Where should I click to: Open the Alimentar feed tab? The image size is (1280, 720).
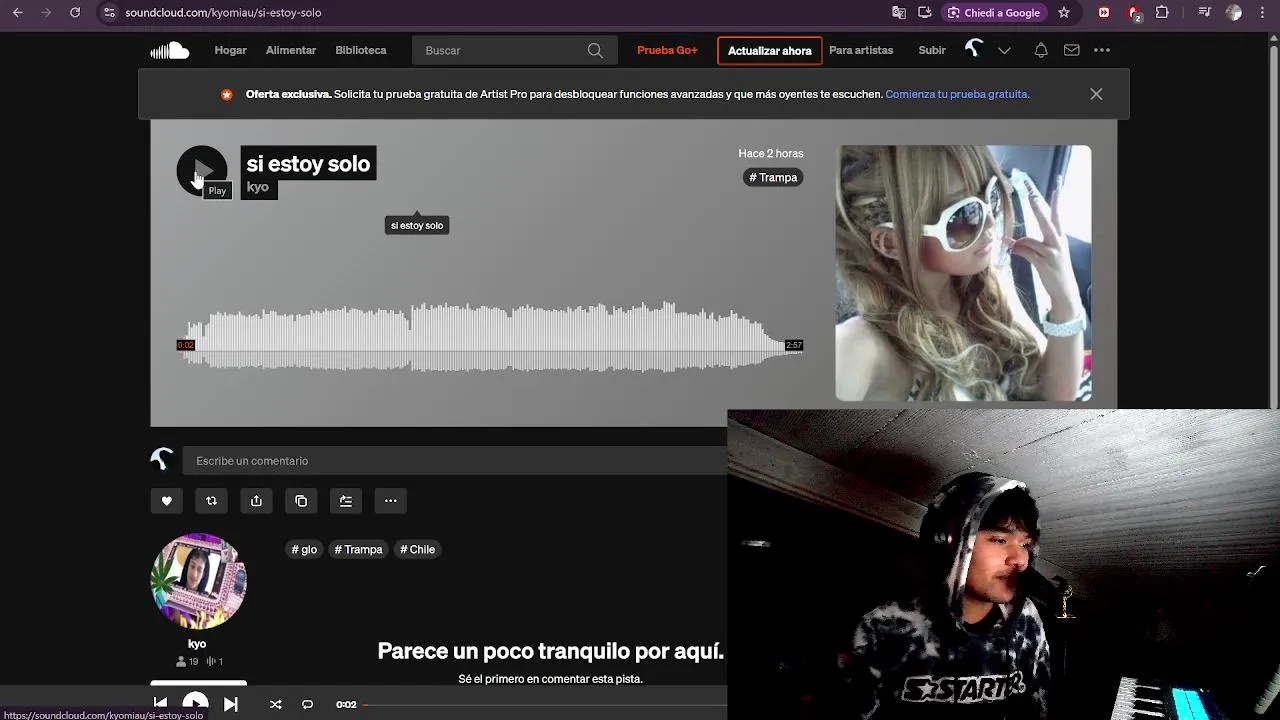pos(291,50)
